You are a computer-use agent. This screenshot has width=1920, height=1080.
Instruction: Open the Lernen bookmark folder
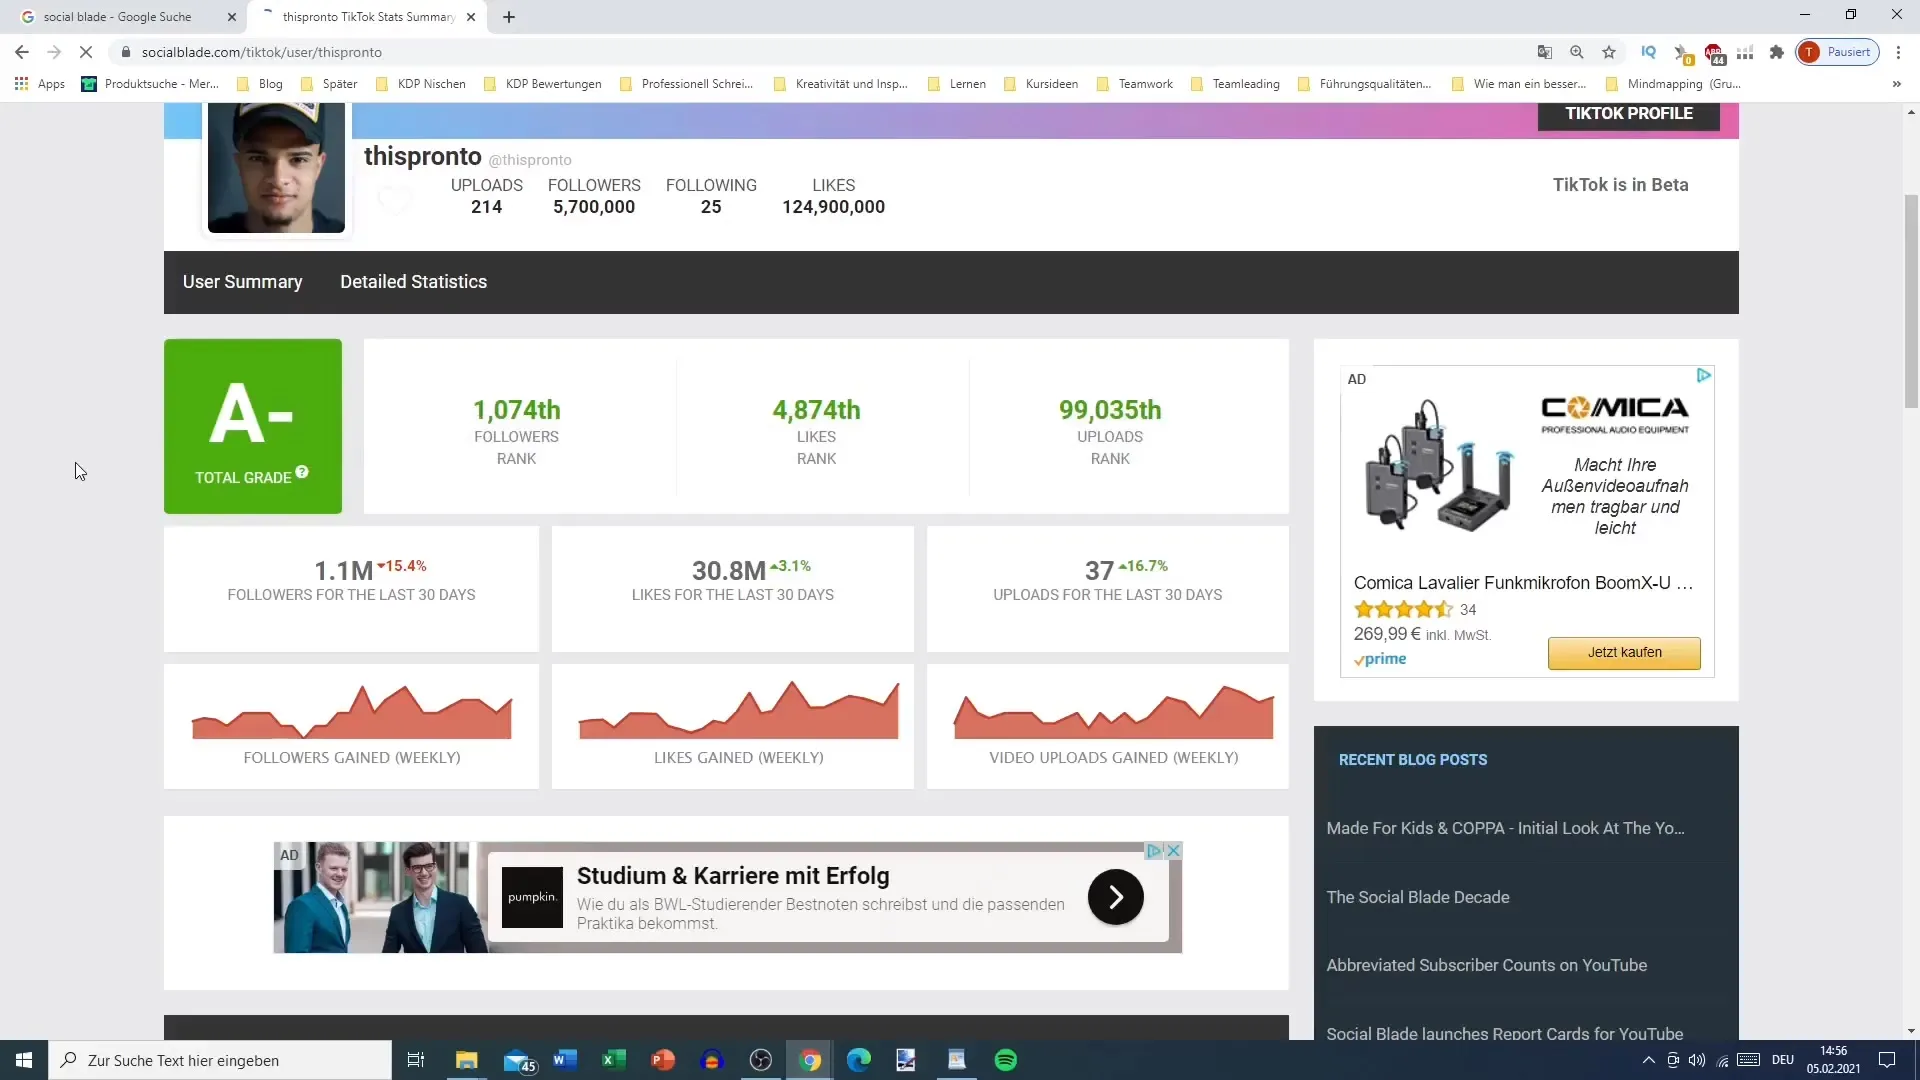pos(957,84)
